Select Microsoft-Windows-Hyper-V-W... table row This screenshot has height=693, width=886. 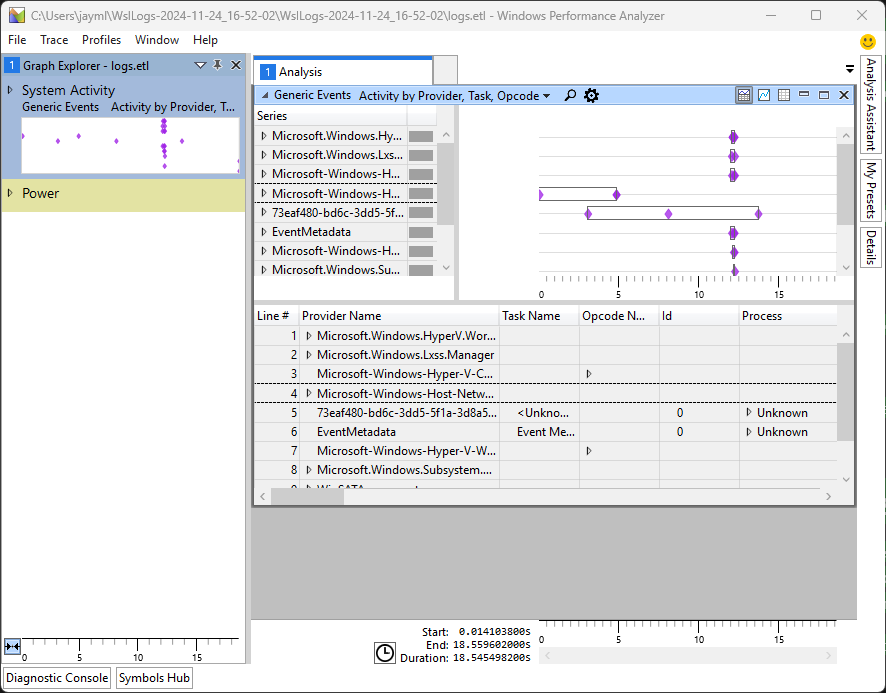pyautogui.click(x=545, y=451)
